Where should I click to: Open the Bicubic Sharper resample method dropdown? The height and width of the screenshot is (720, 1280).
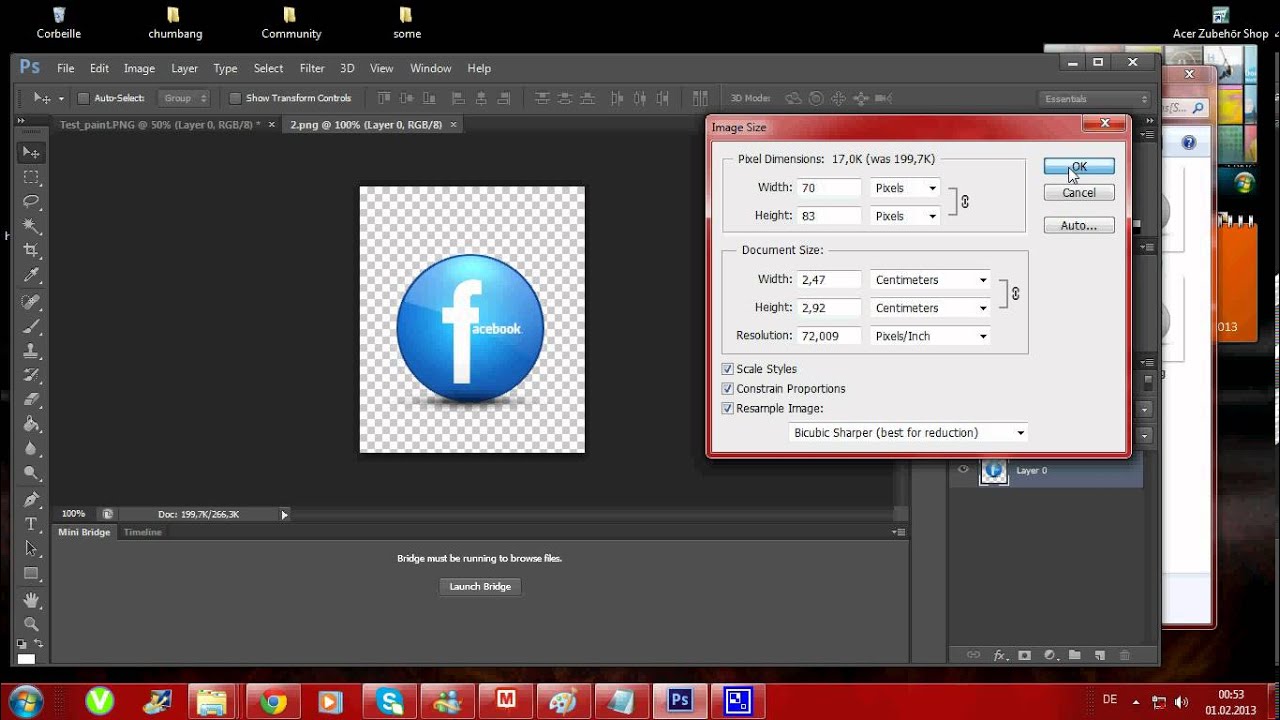908,433
